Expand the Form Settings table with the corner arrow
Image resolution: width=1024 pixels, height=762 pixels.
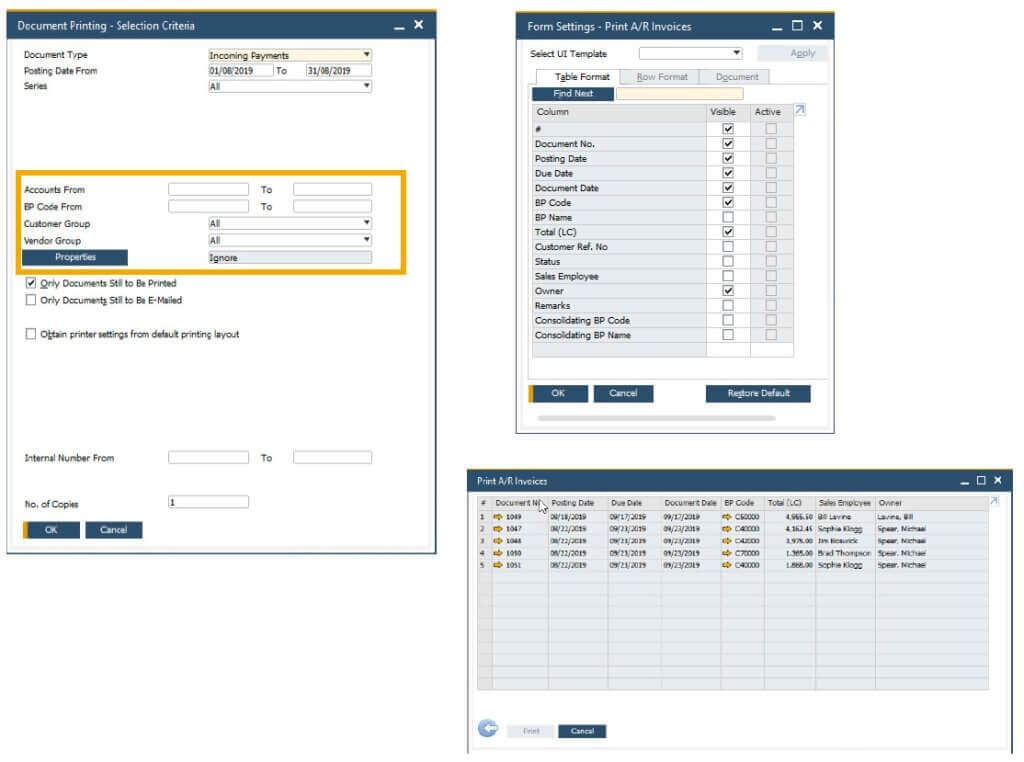[x=799, y=111]
